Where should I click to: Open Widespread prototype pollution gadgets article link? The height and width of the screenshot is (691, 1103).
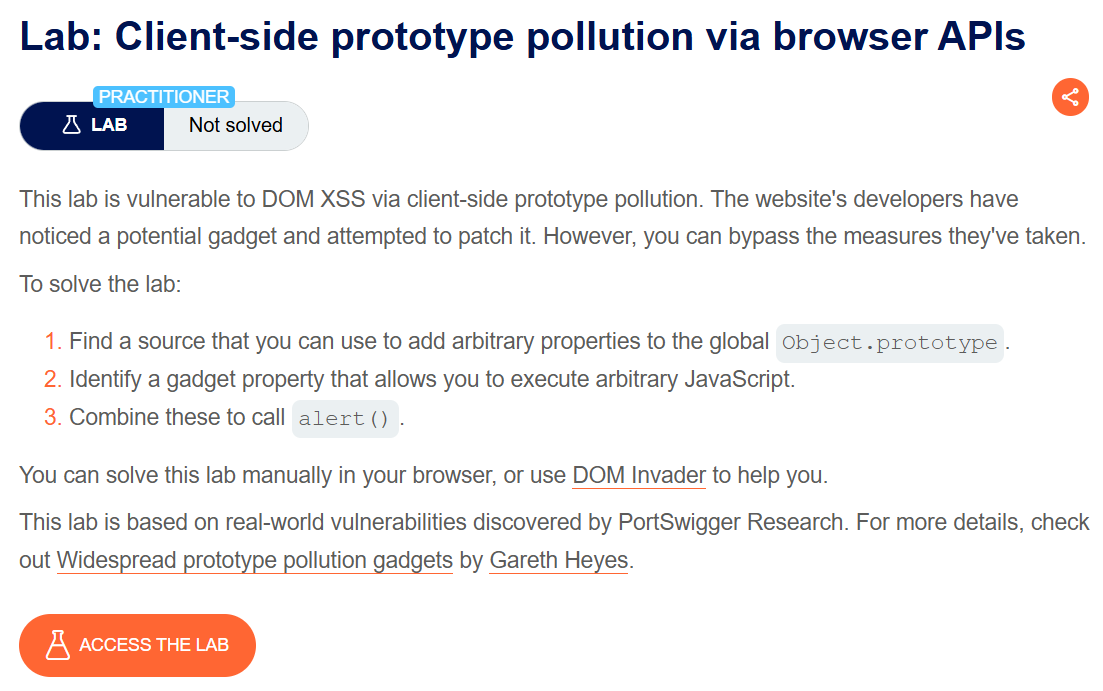pyautogui.click(x=254, y=560)
